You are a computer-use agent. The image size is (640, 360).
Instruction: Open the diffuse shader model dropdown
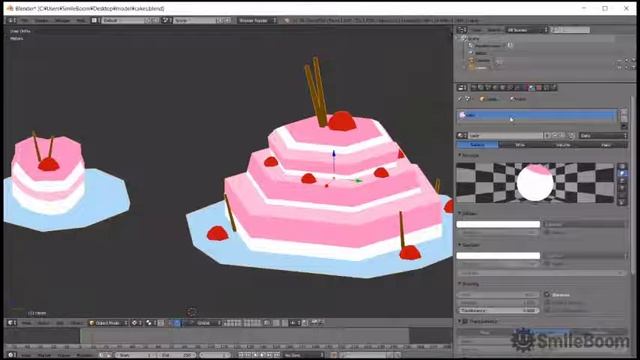tap(584, 224)
